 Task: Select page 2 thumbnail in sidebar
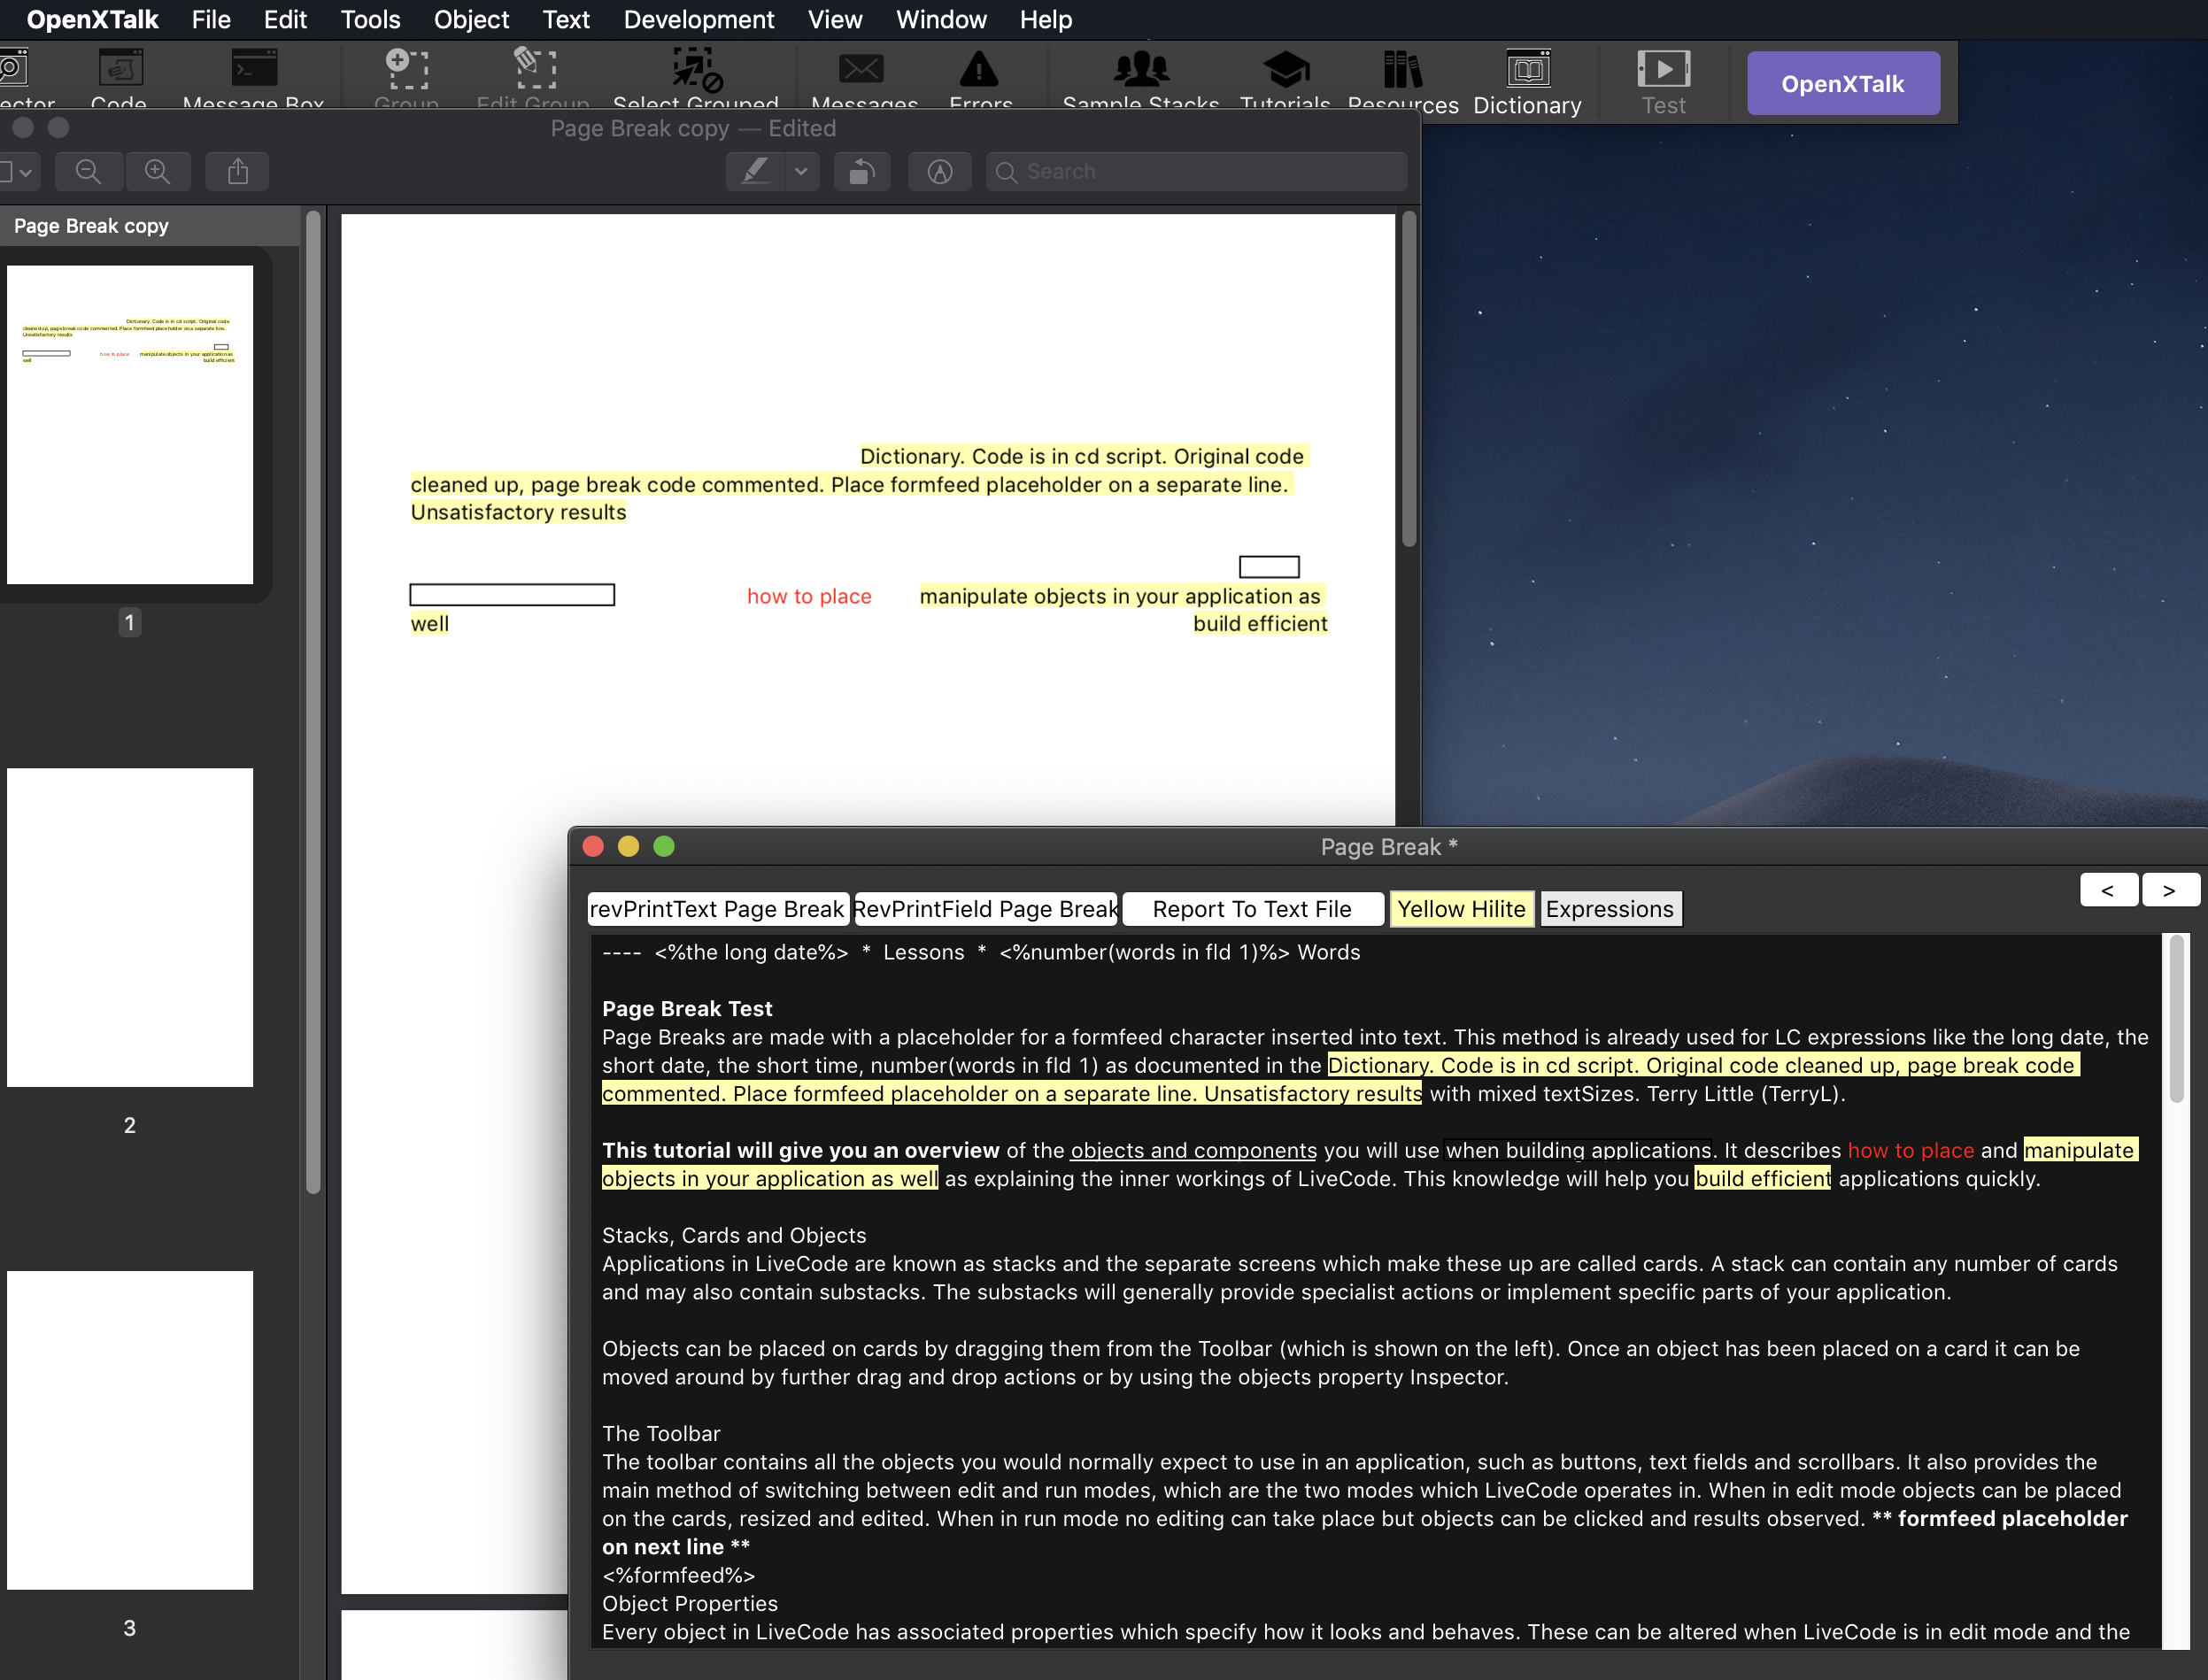130,927
